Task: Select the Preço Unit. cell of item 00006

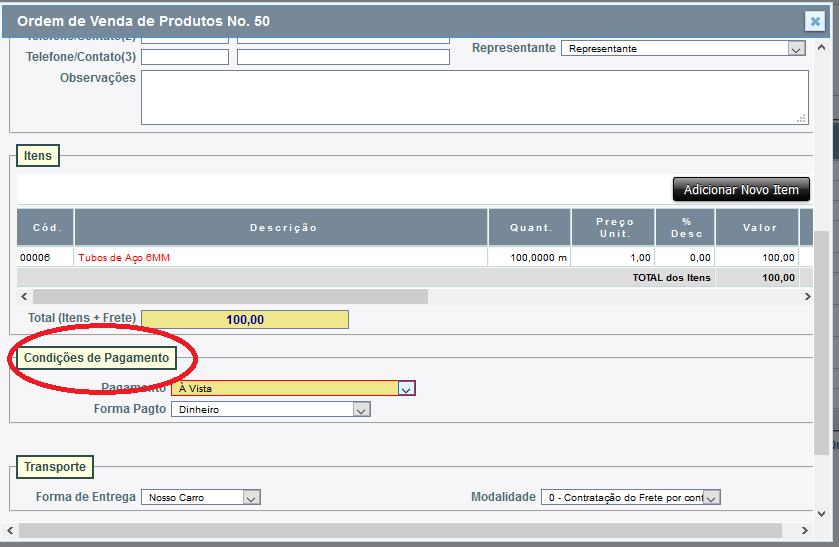Action: click(613, 258)
